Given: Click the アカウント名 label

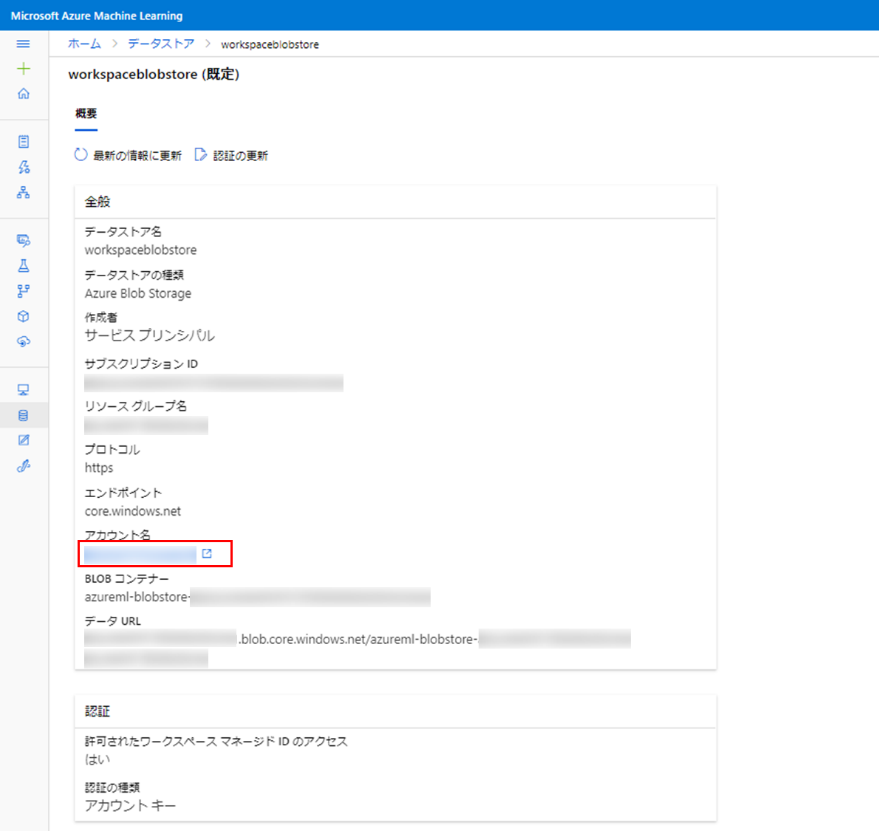Looking at the screenshot, I should tap(118, 535).
